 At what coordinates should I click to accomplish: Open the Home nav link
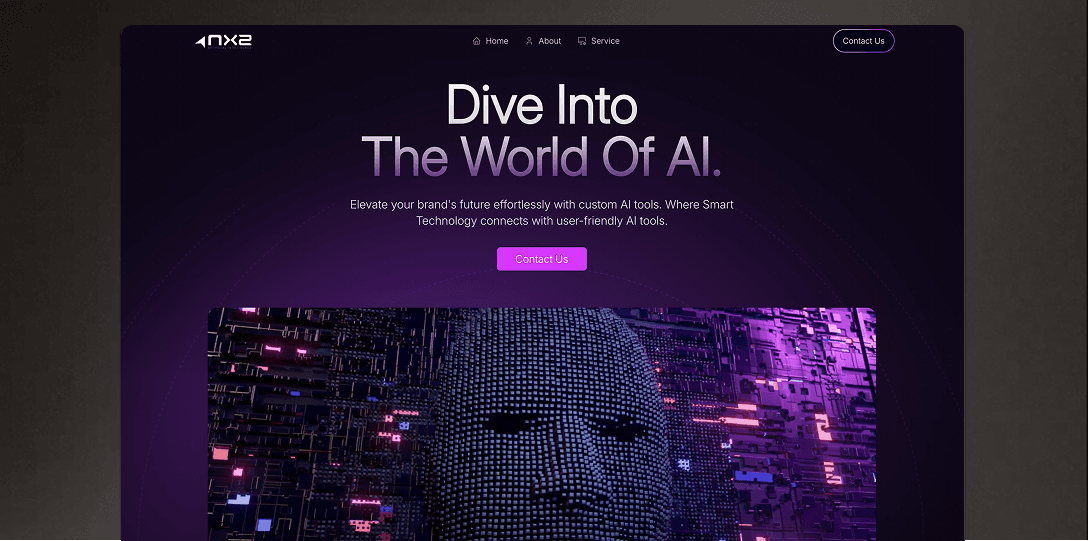497,41
